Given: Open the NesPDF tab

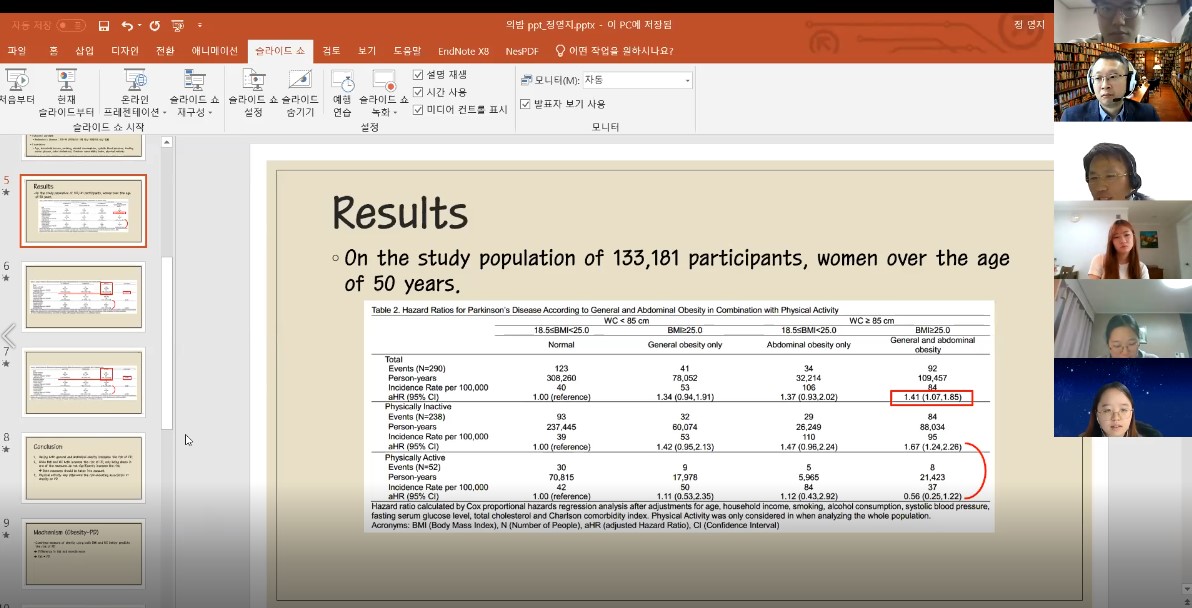Looking at the screenshot, I should click(x=522, y=51).
